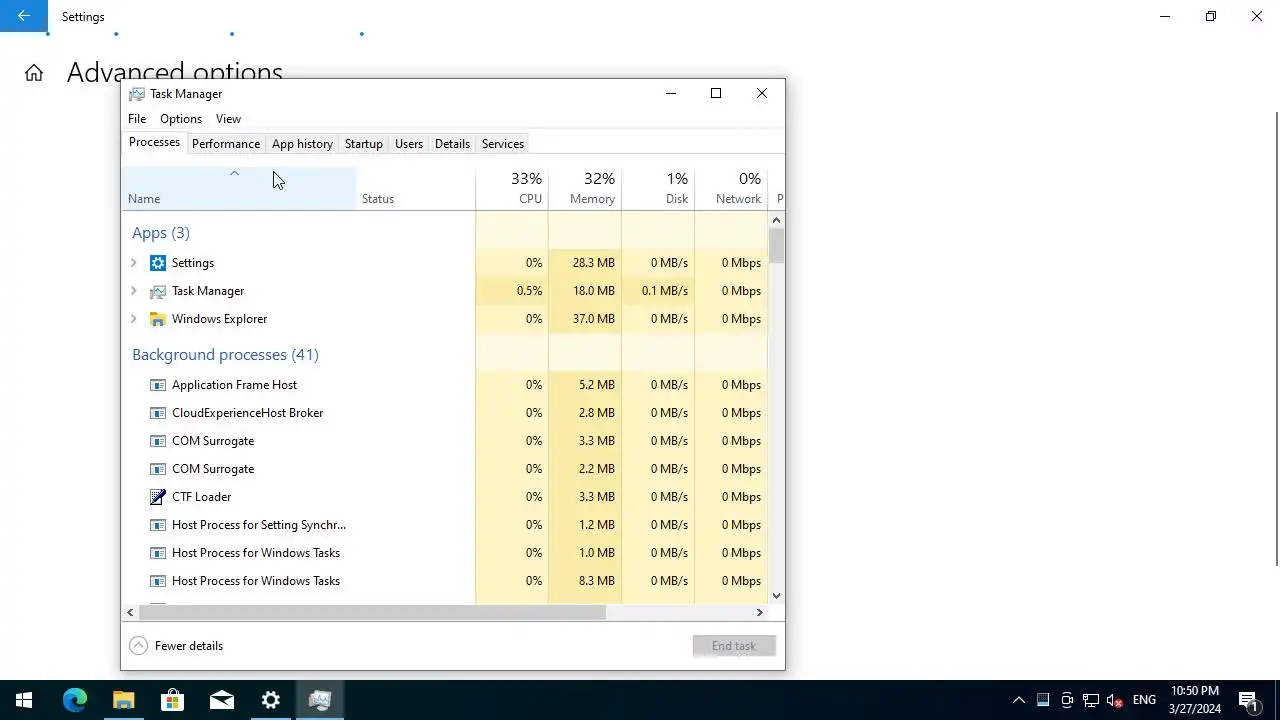Show hidden system tray icons
Image resolution: width=1280 pixels, height=720 pixels.
(1018, 700)
